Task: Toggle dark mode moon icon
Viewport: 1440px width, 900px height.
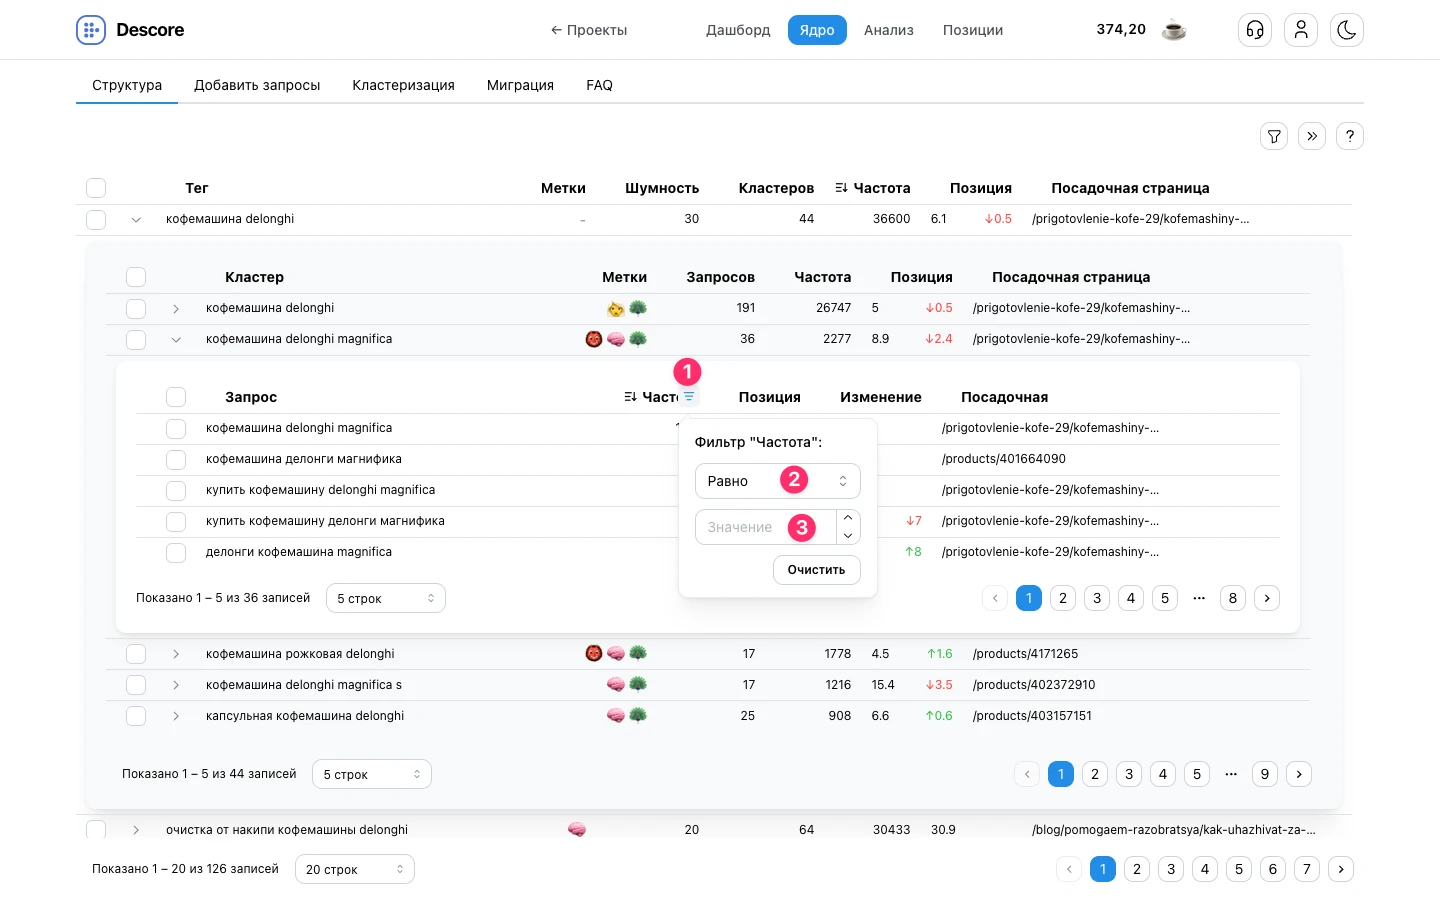Action: (x=1347, y=30)
